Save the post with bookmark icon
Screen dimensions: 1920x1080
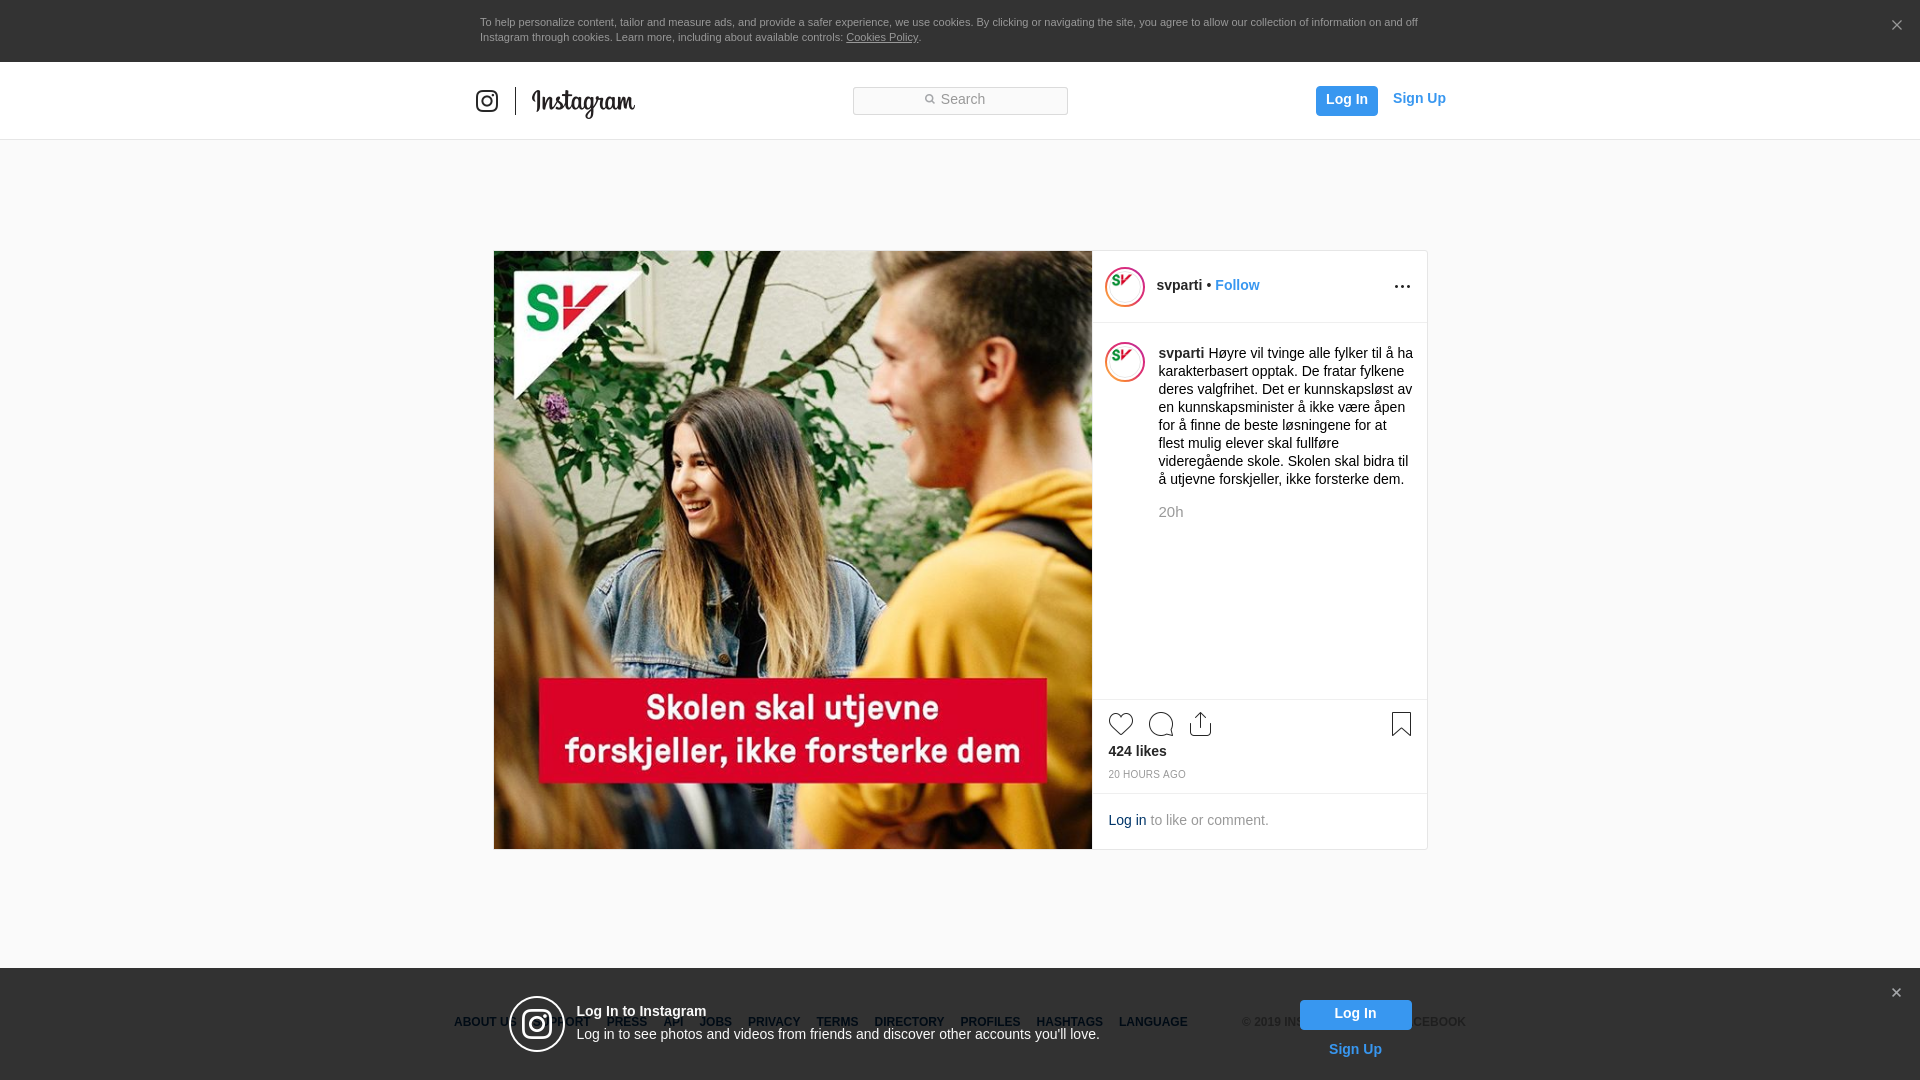pos(1401,724)
